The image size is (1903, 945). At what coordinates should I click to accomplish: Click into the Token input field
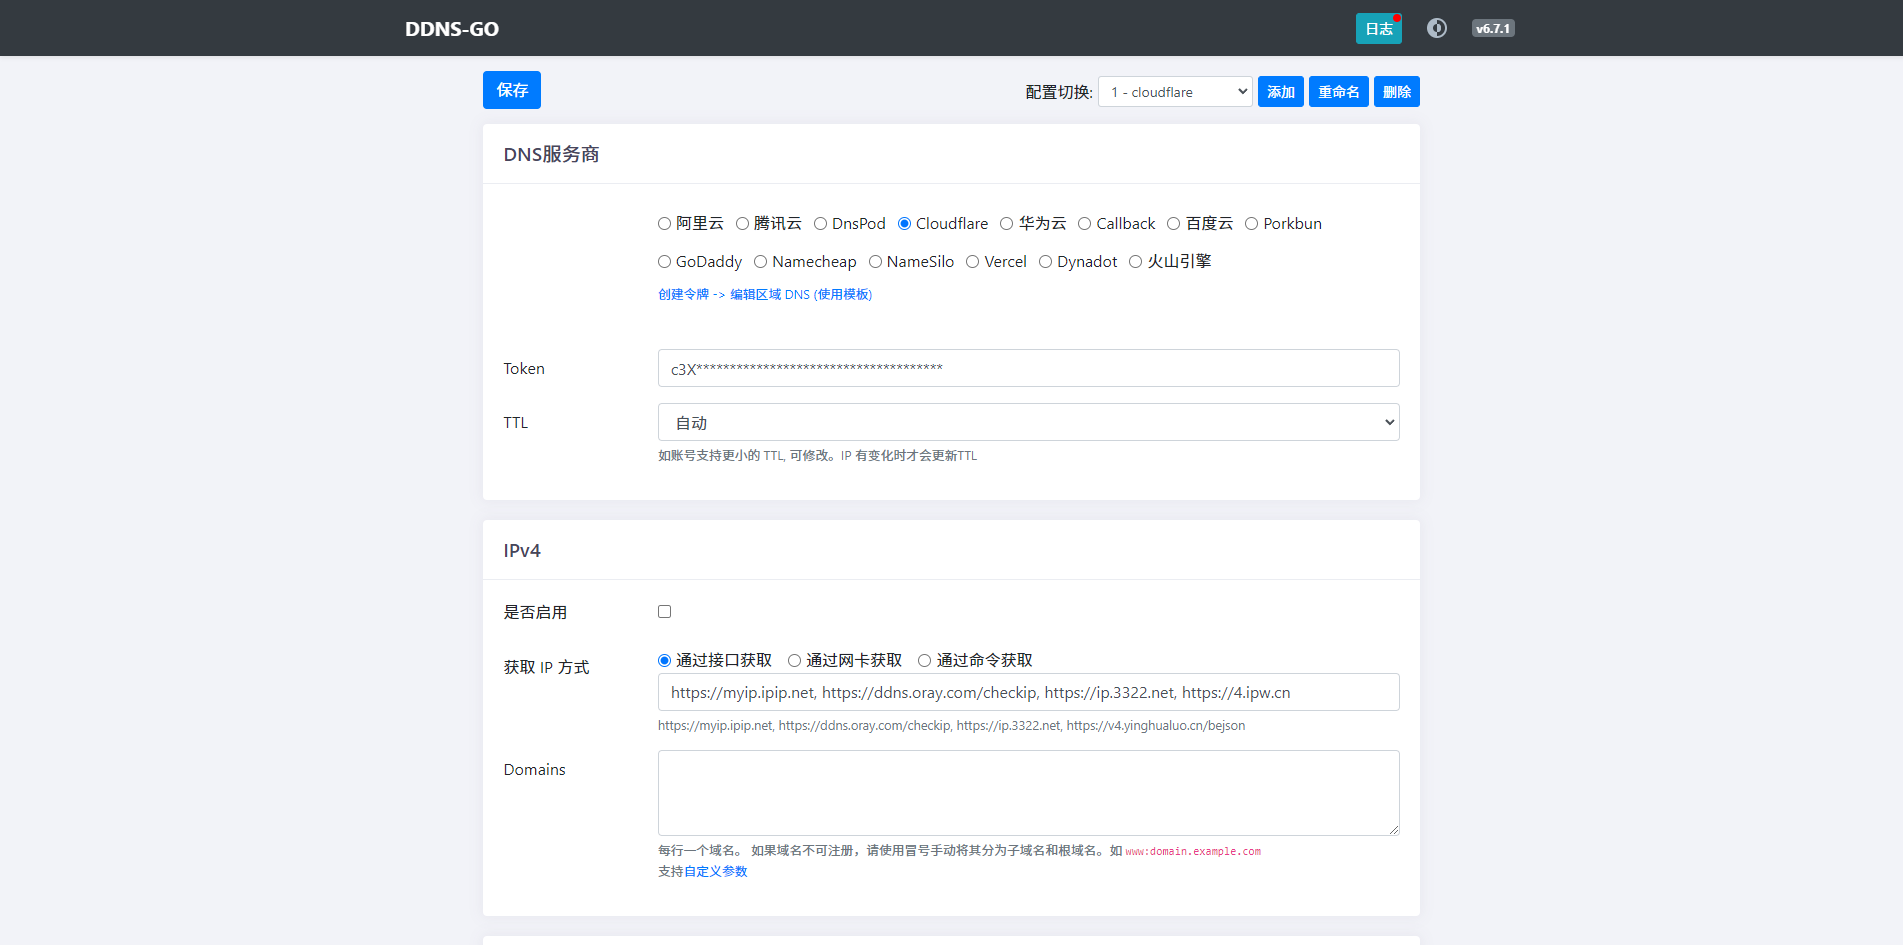pos(1028,368)
